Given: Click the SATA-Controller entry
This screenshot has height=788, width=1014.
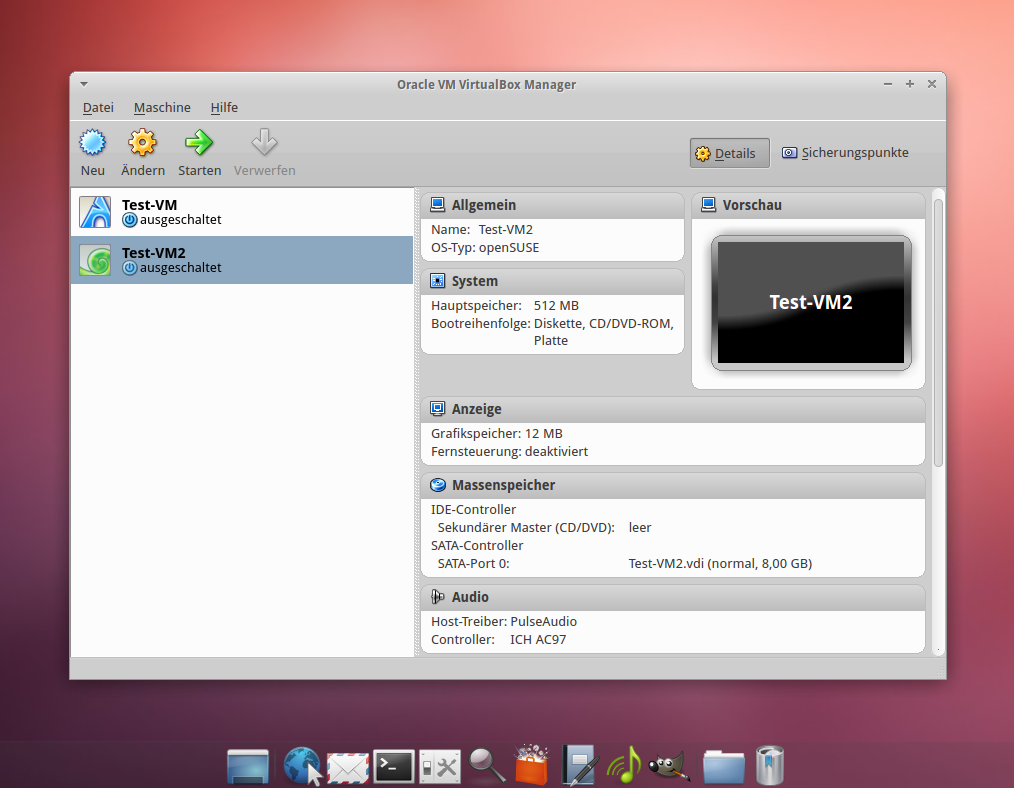Looking at the screenshot, I should pos(477,546).
